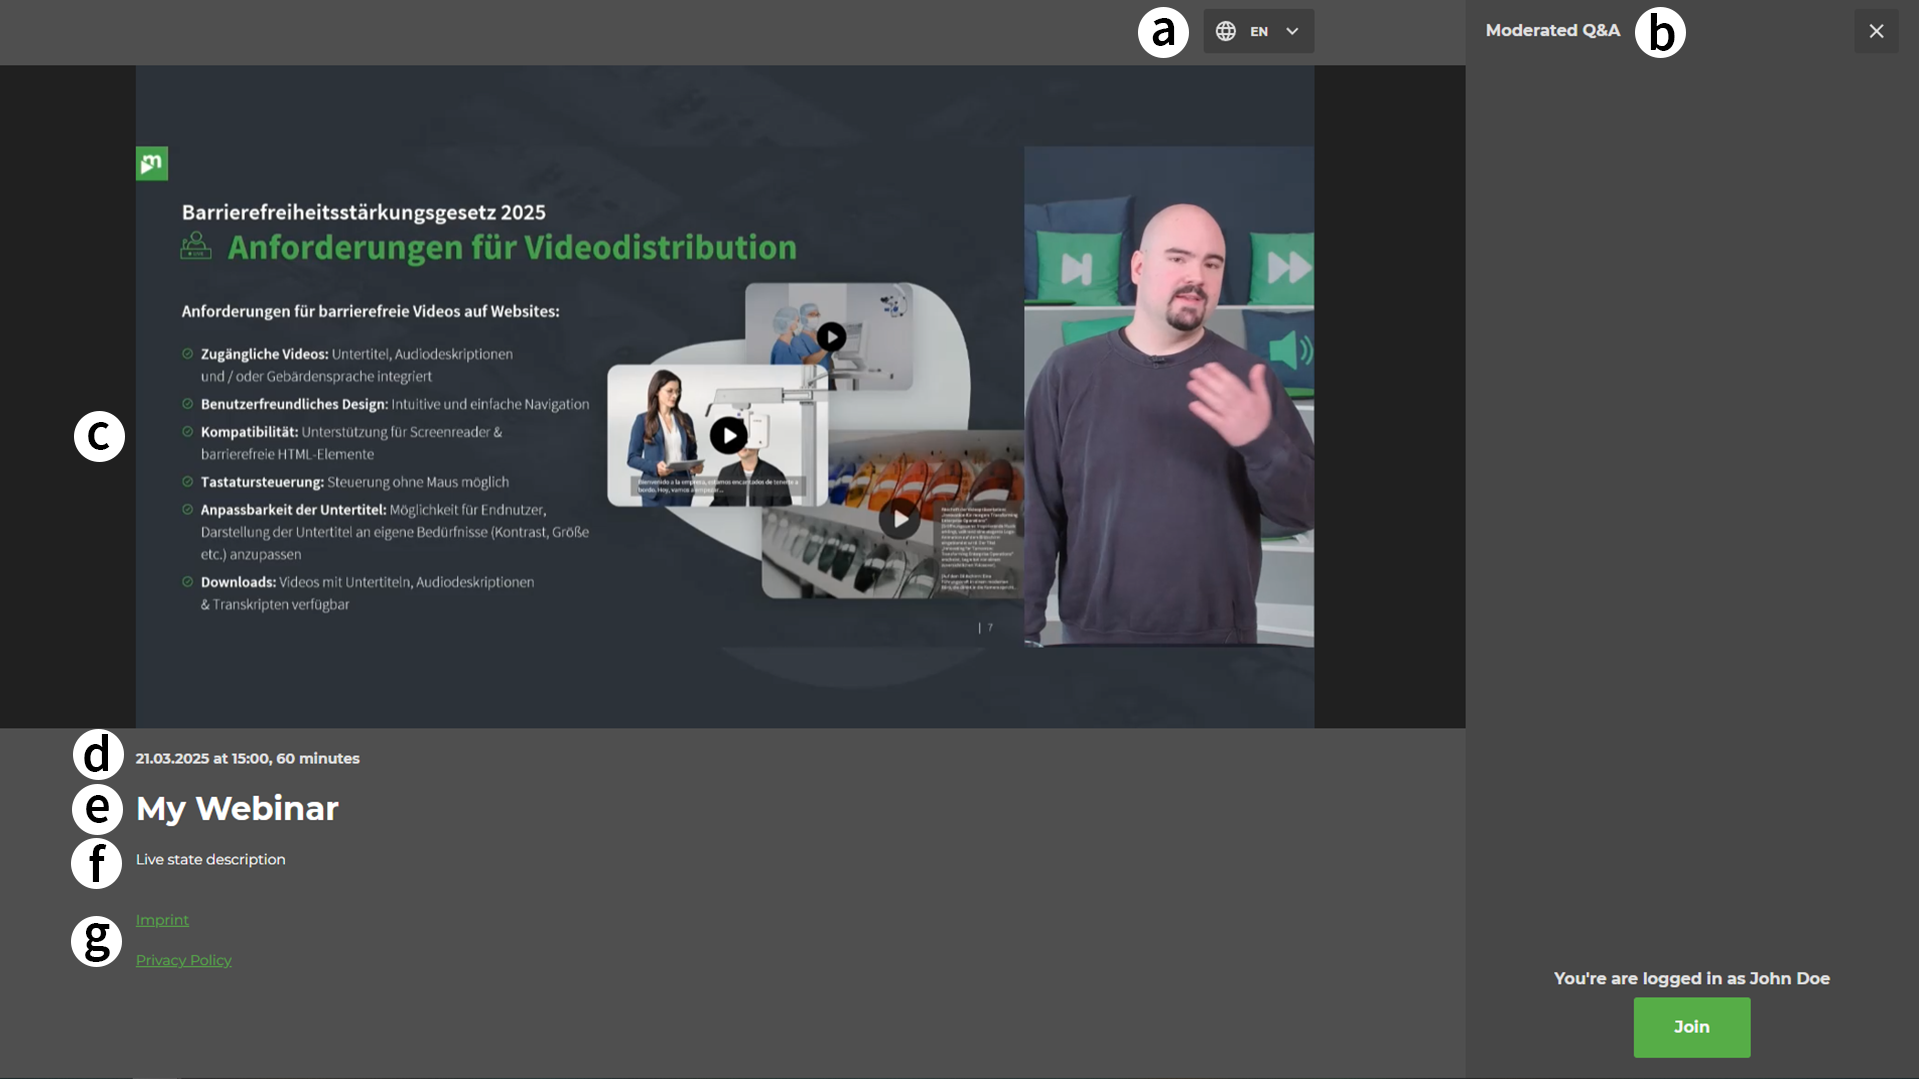1919x1079 pixels.
Task: Click the green logo icon in the video
Action: 152,163
